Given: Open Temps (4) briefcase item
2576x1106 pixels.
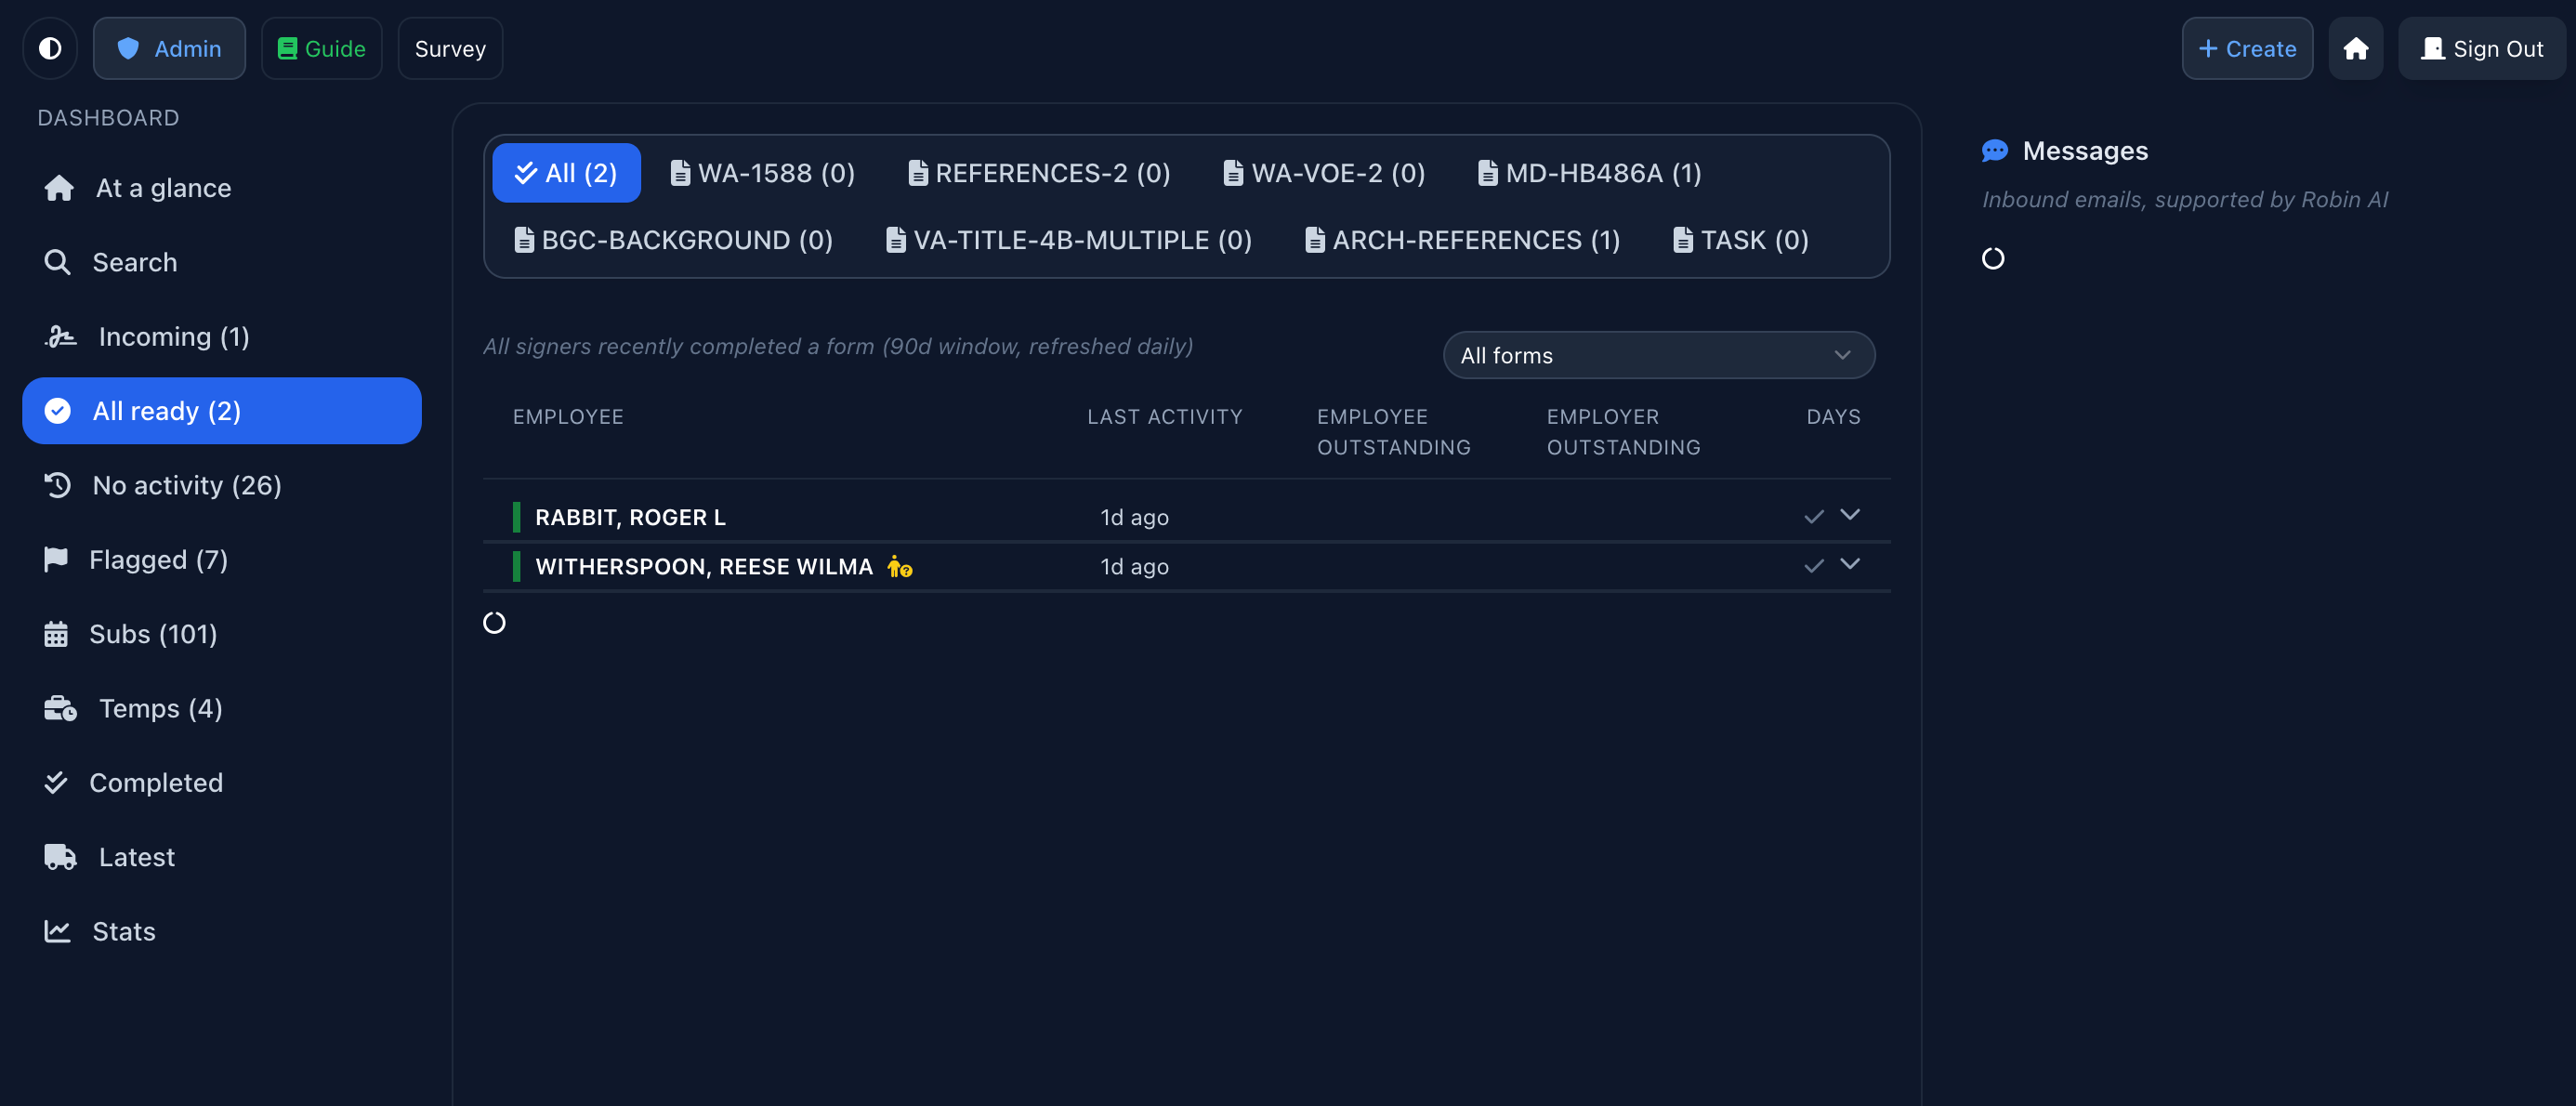Looking at the screenshot, I should (x=159, y=708).
